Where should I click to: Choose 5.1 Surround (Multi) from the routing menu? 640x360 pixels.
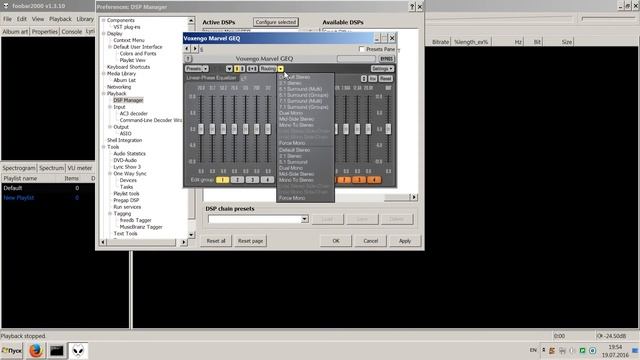tap(300, 89)
